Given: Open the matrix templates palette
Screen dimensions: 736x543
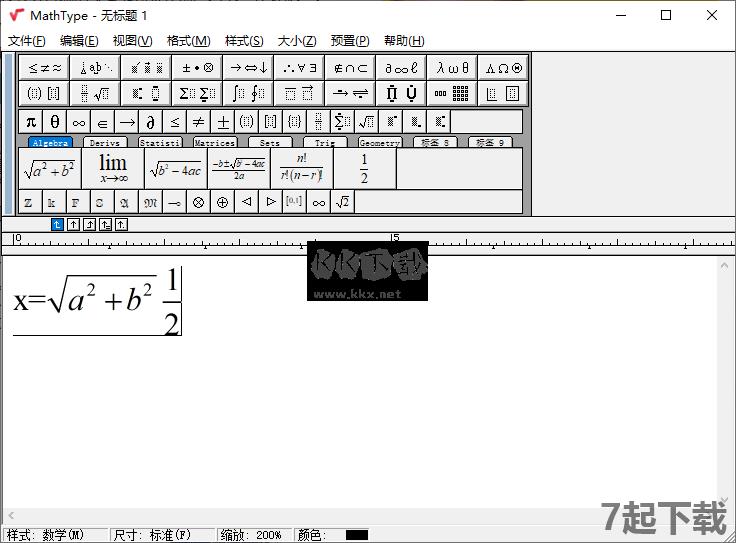Looking at the screenshot, I should (452, 93).
